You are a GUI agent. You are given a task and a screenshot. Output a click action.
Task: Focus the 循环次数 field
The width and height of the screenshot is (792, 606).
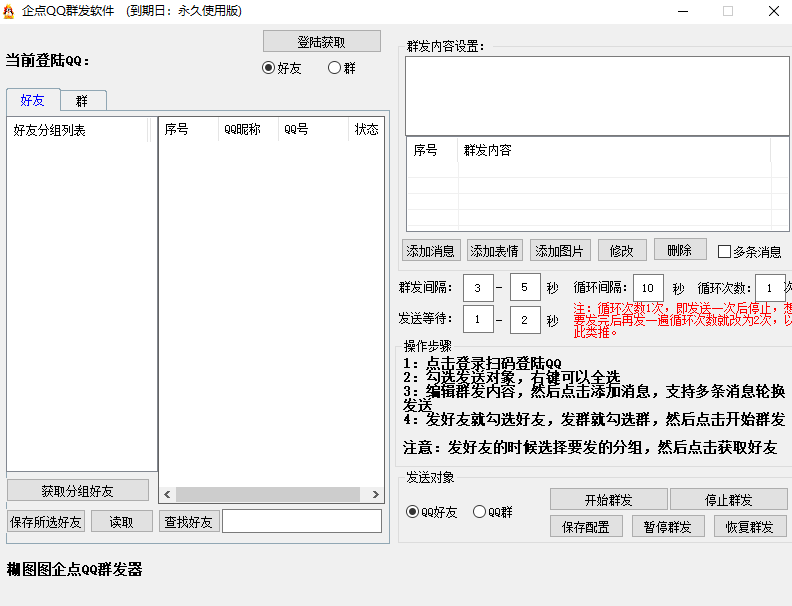click(770, 288)
